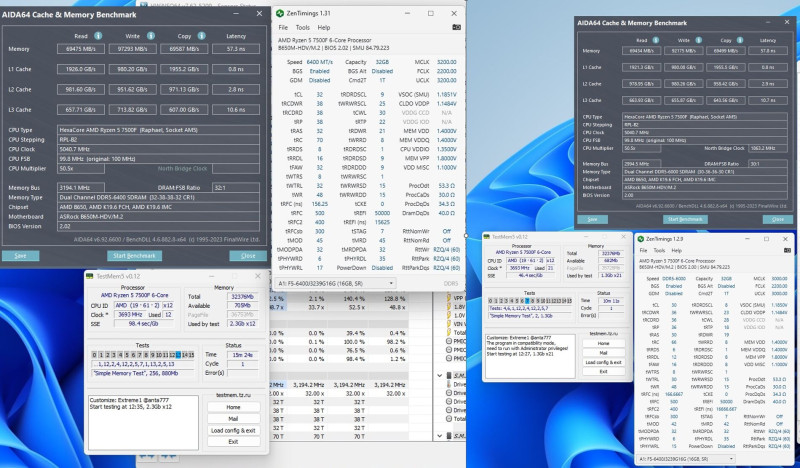Open memory module dropdown in ZenTimings 1.31
The width and height of the screenshot is (800, 468).
pyautogui.click(x=335, y=283)
